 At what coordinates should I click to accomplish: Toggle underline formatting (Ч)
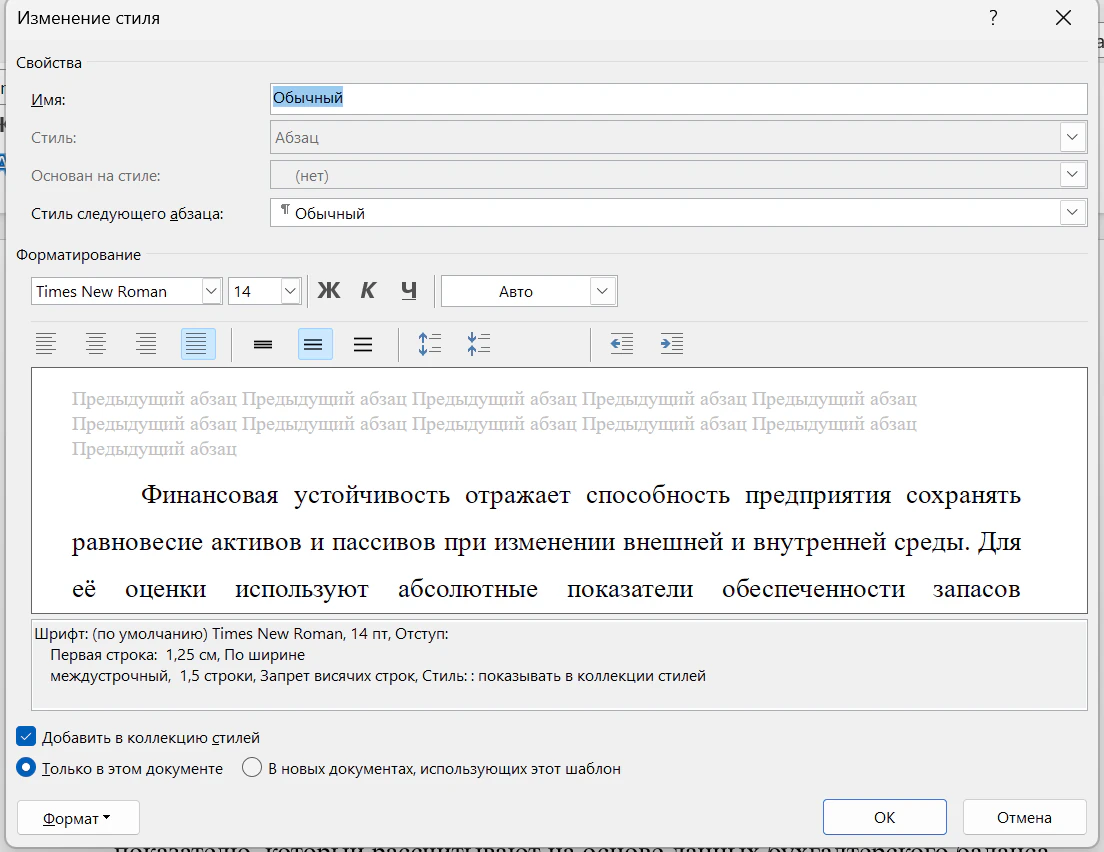coord(408,291)
